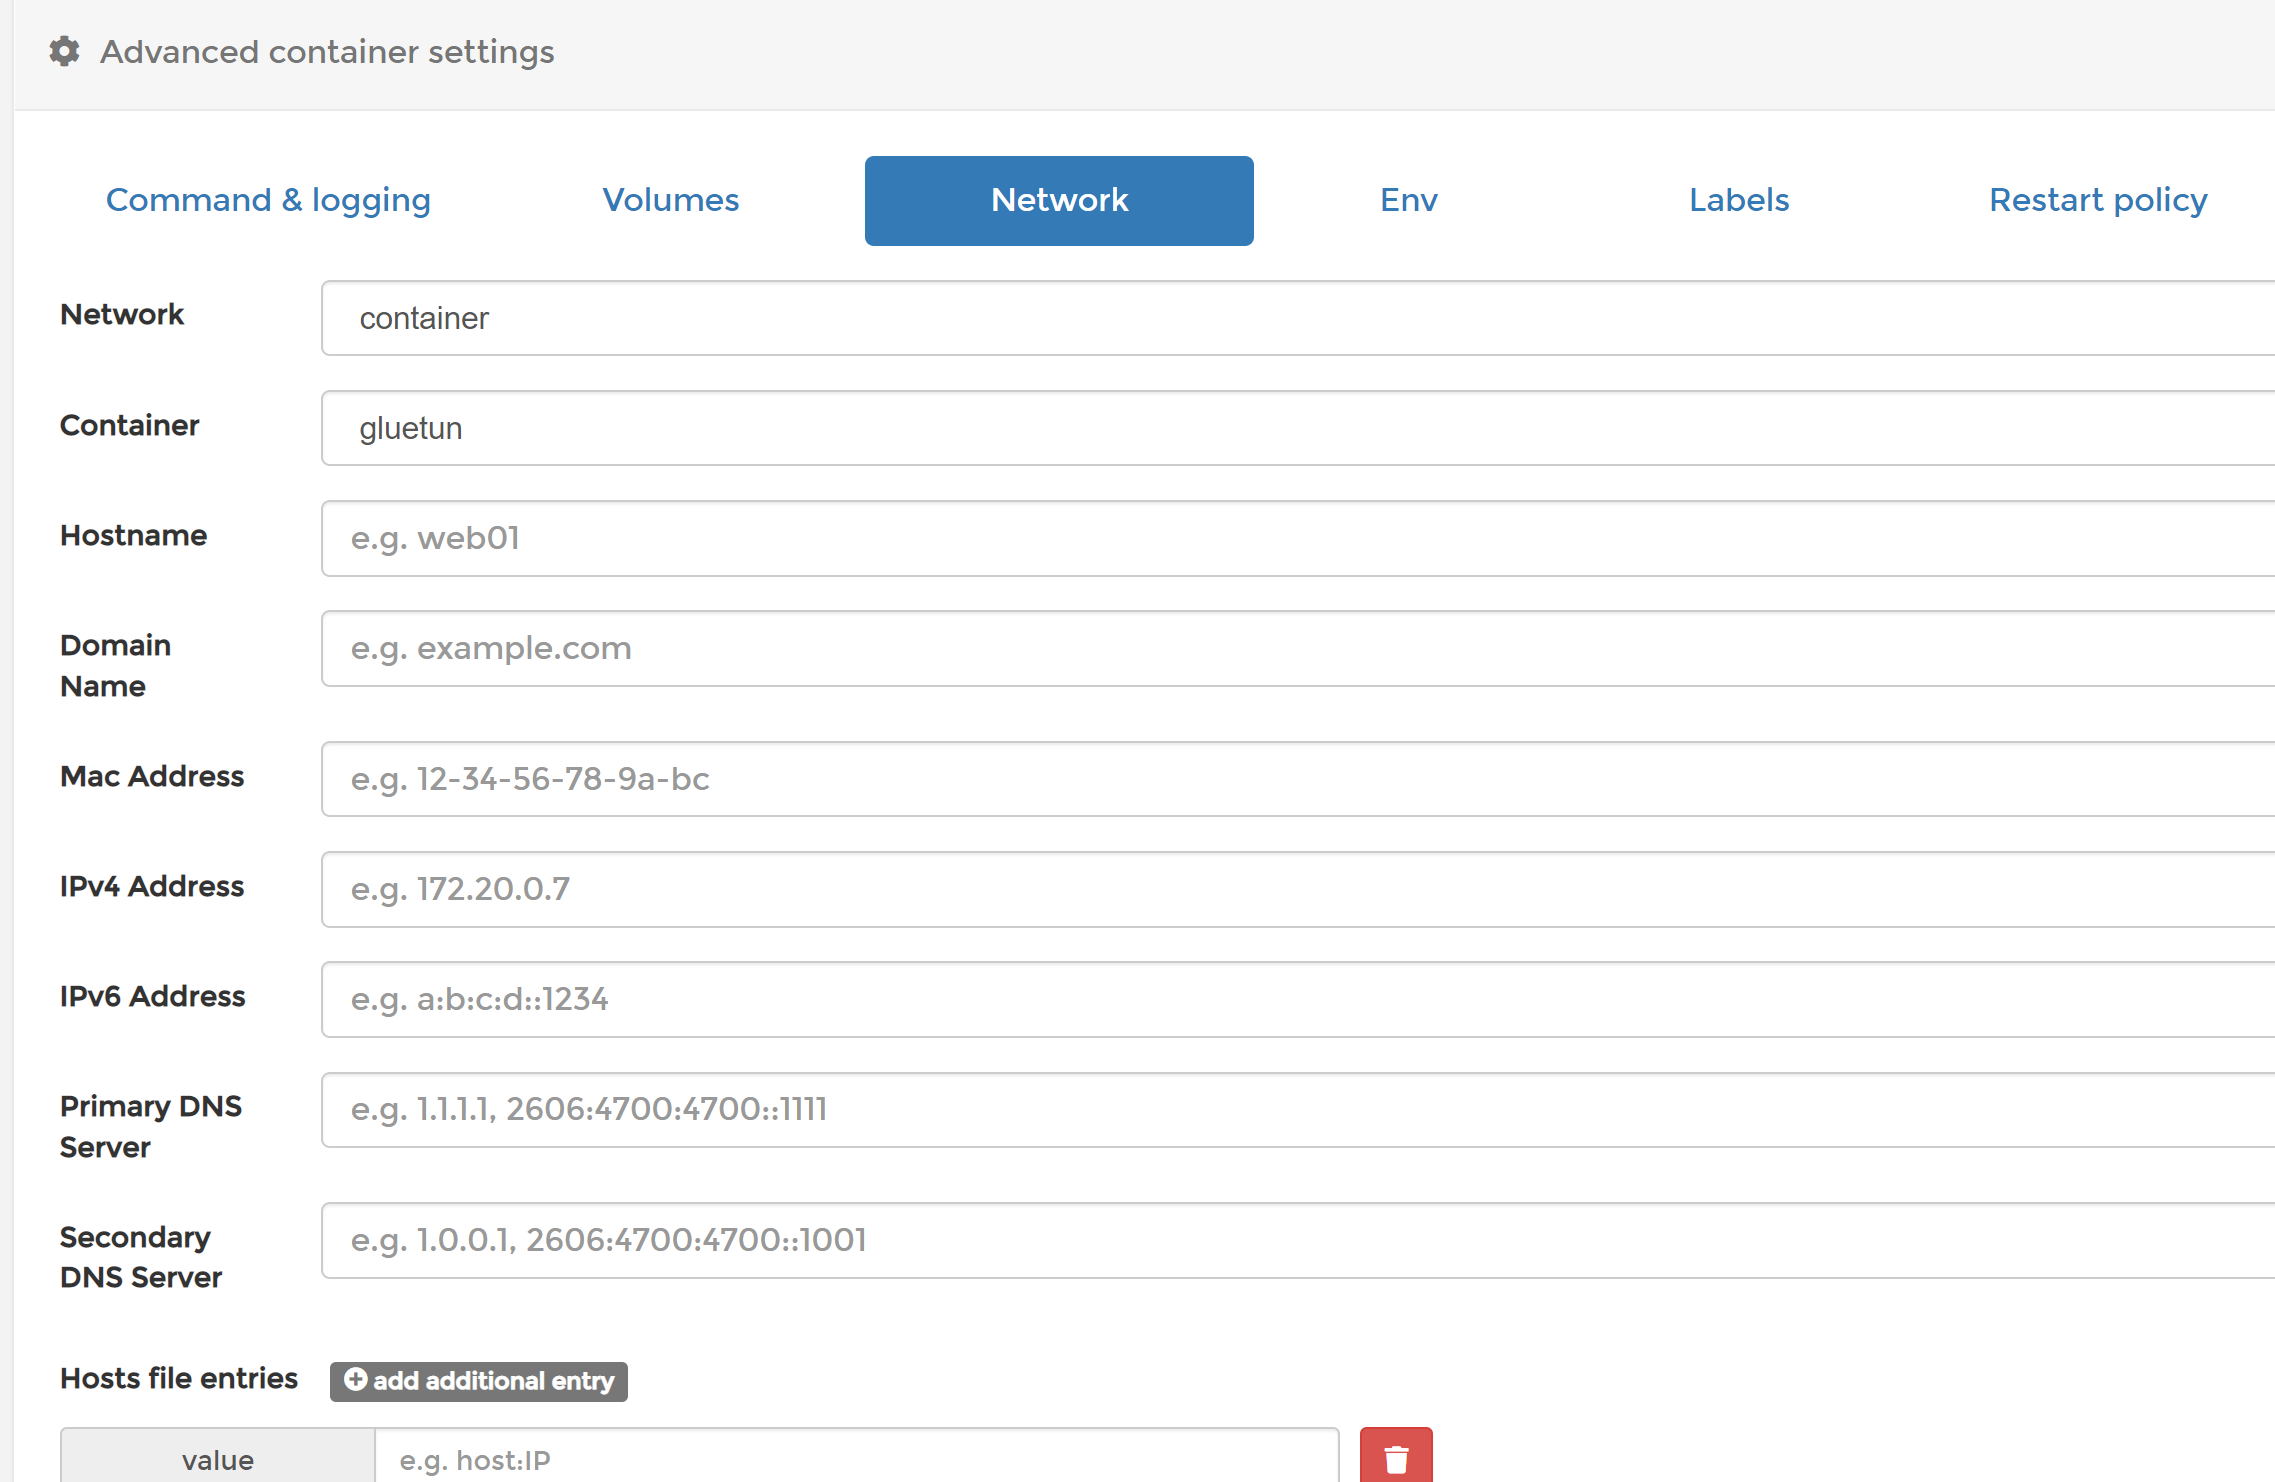Switch to the Labels tab
This screenshot has height=1482, width=2275.
[1738, 200]
